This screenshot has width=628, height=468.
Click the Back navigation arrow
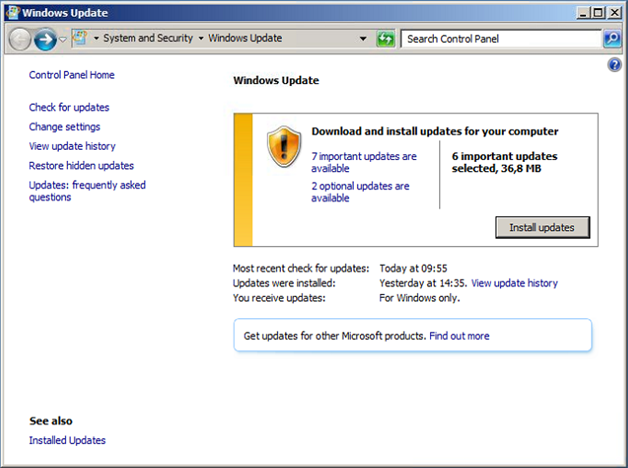click(20, 39)
